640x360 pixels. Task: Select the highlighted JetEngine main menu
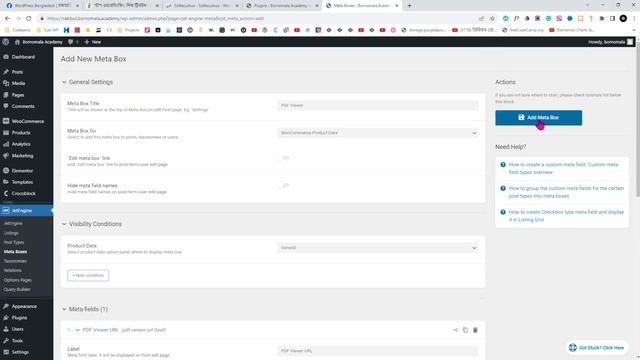[26, 211]
